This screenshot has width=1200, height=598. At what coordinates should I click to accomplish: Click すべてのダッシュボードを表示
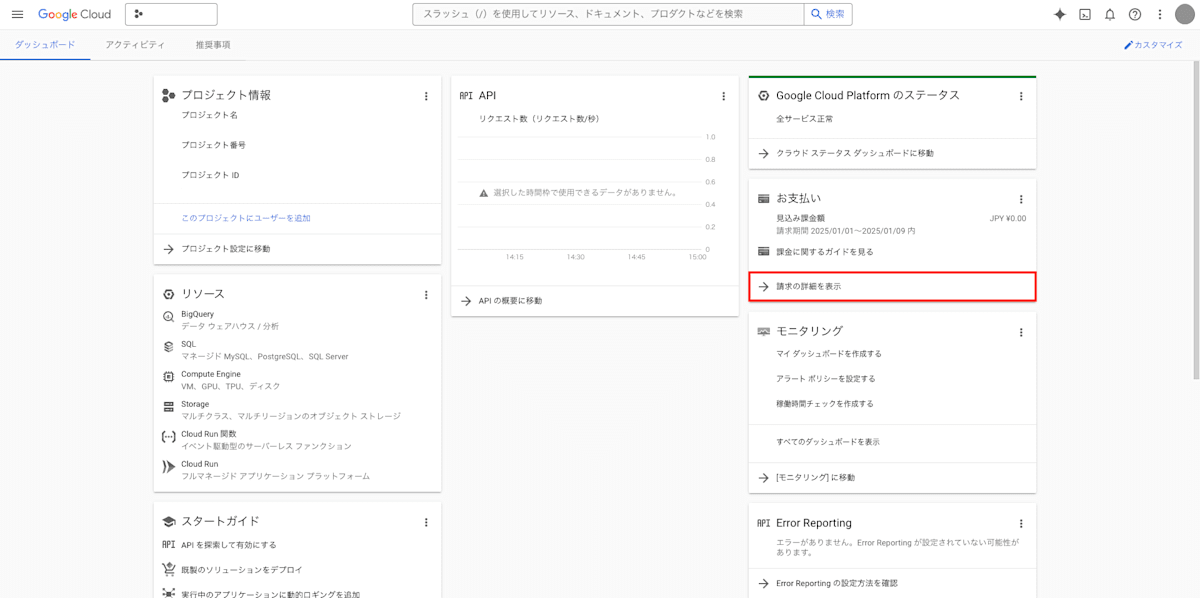tap(828, 442)
